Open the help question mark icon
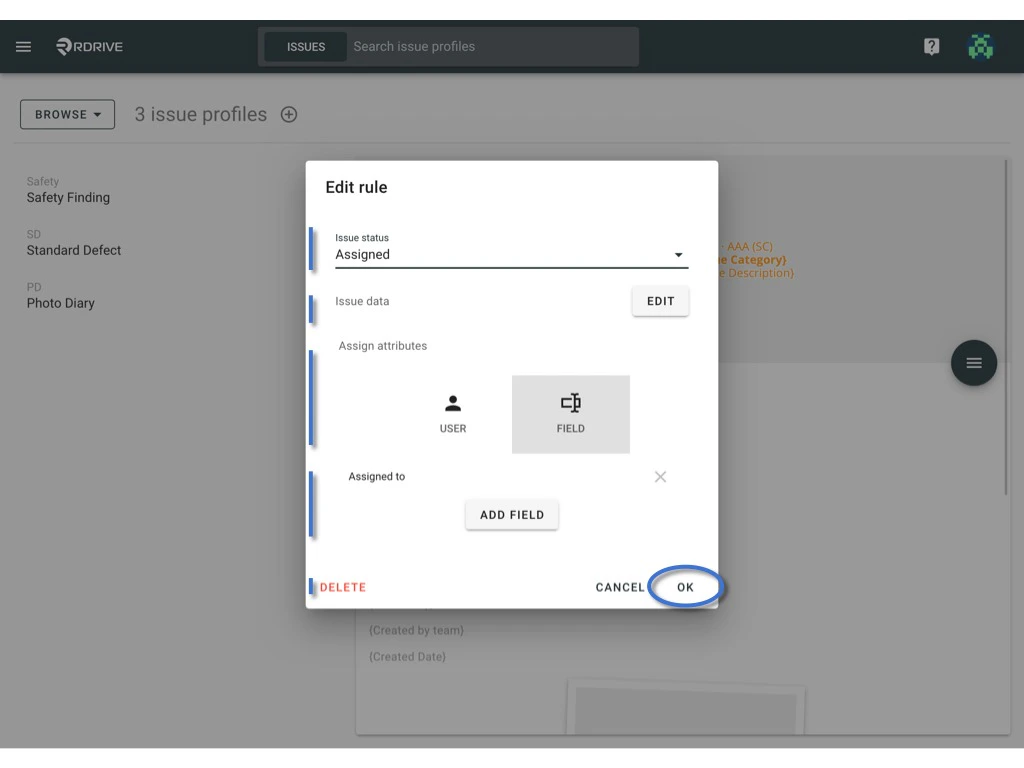This screenshot has width=1024, height=768. coord(931,46)
